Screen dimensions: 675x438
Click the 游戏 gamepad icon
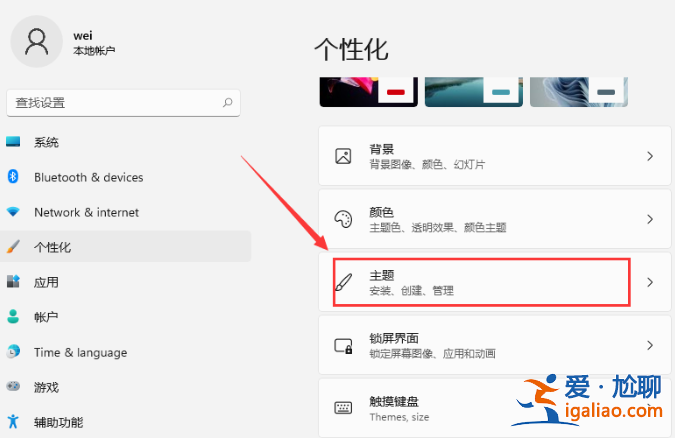13,386
